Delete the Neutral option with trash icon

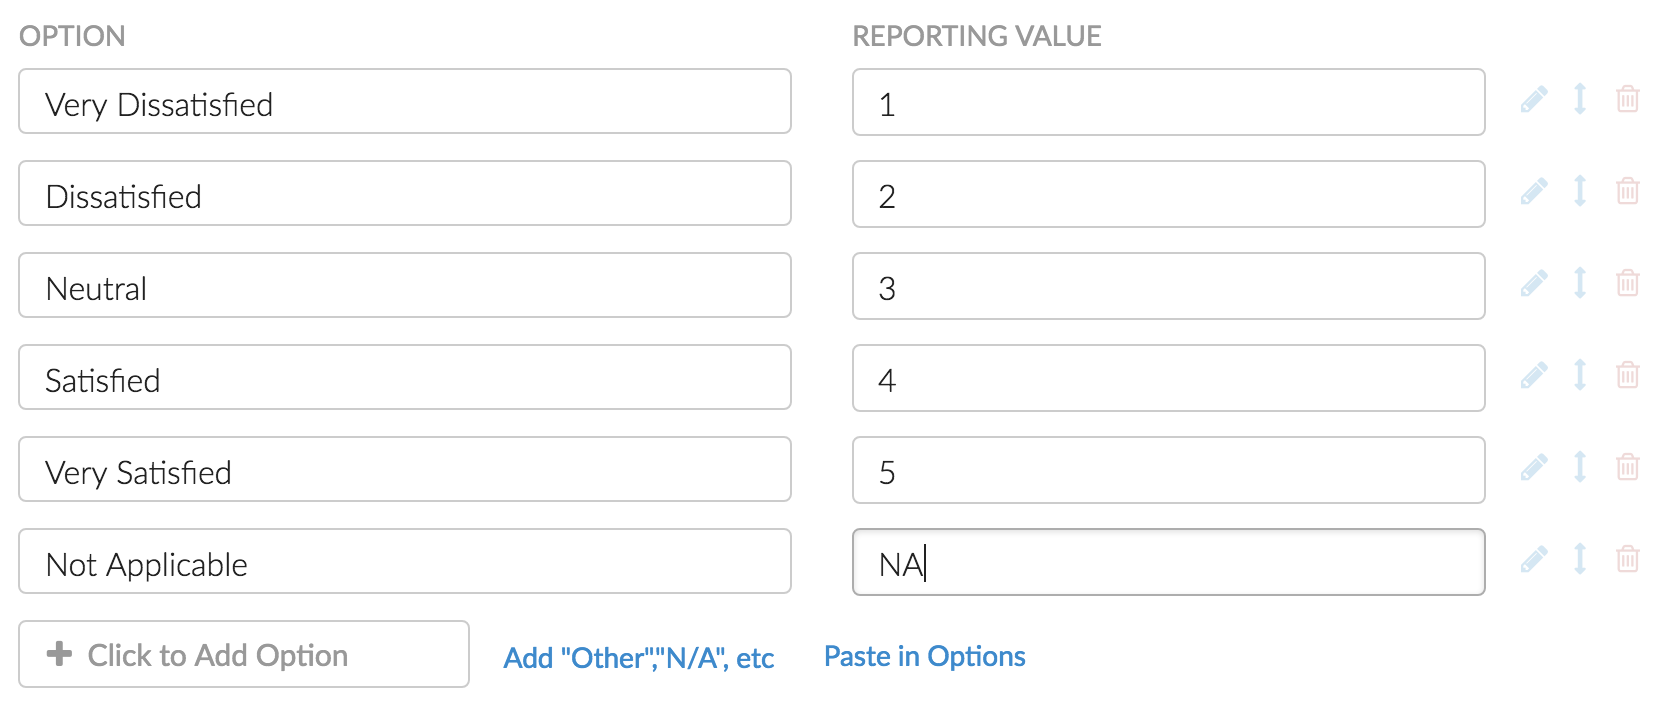[1627, 283]
